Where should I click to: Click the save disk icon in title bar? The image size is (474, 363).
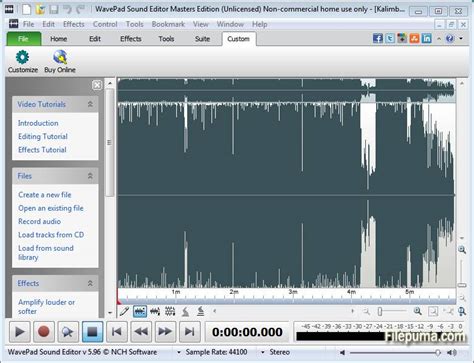54,9
